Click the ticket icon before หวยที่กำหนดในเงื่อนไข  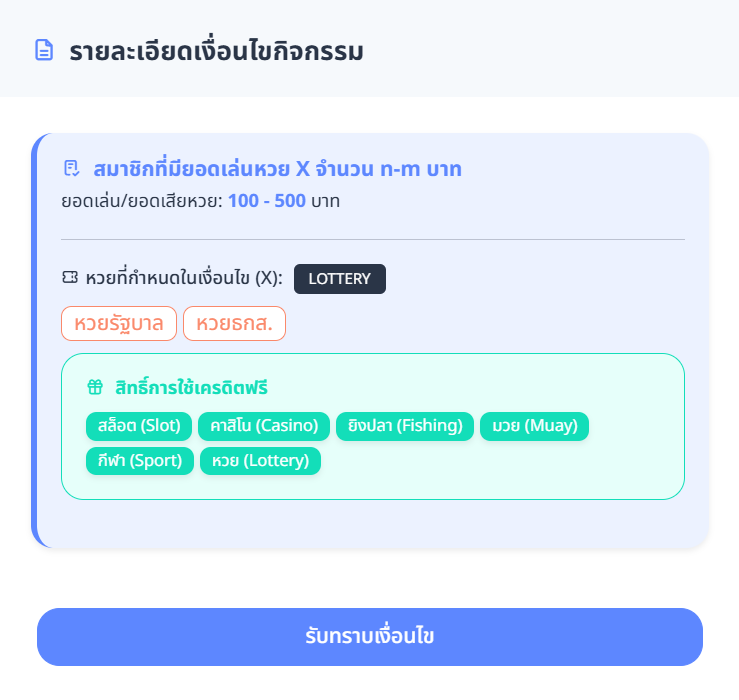(70, 278)
